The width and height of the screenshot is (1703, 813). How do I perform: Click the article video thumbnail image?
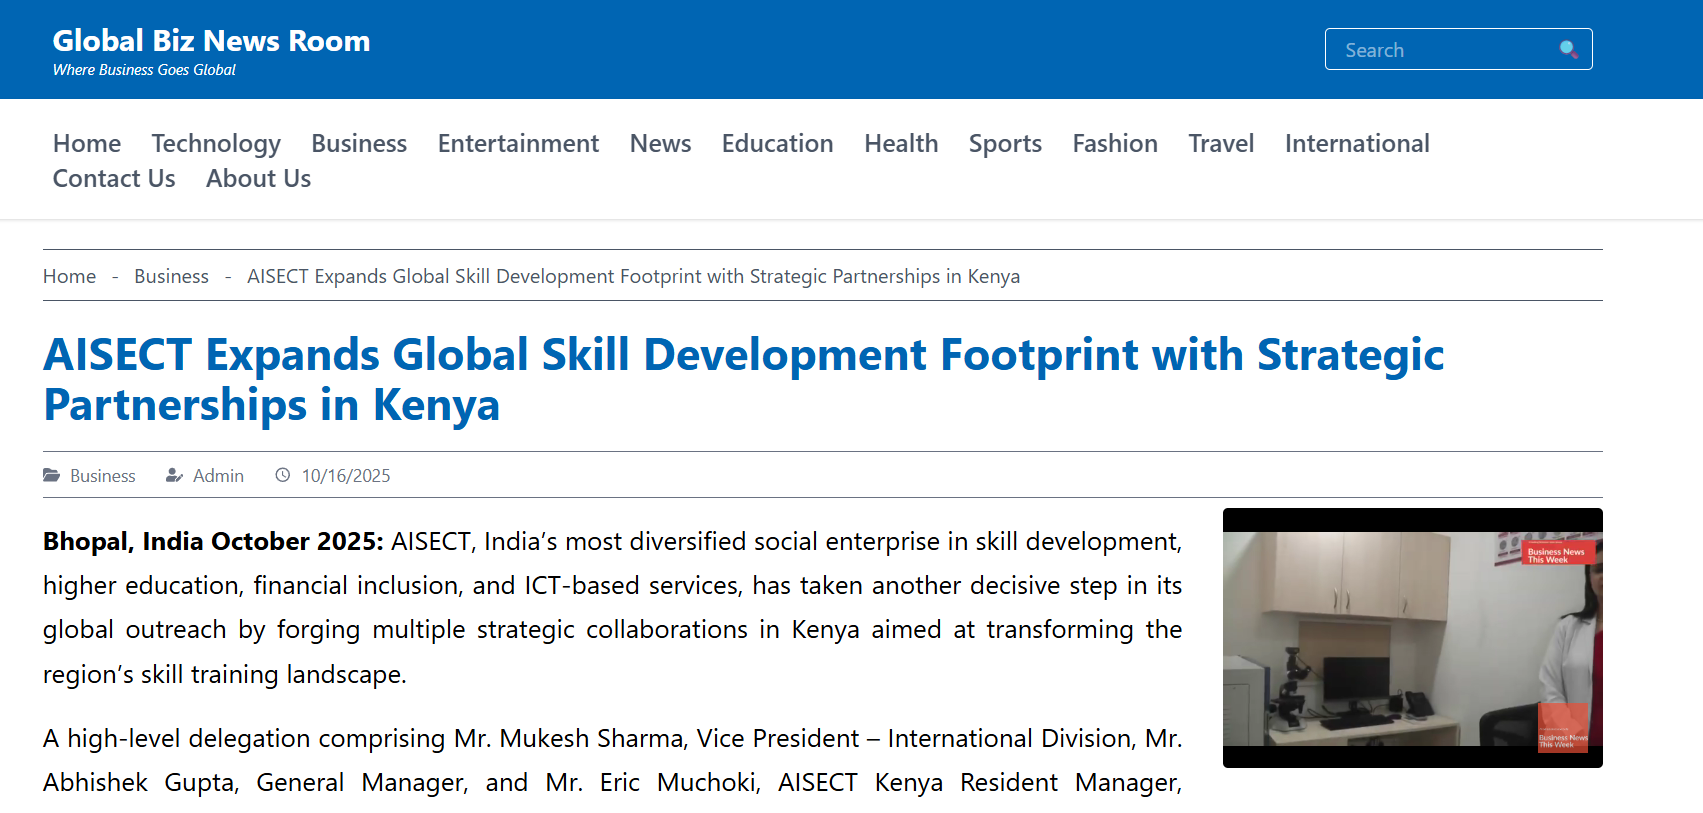coord(1412,638)
